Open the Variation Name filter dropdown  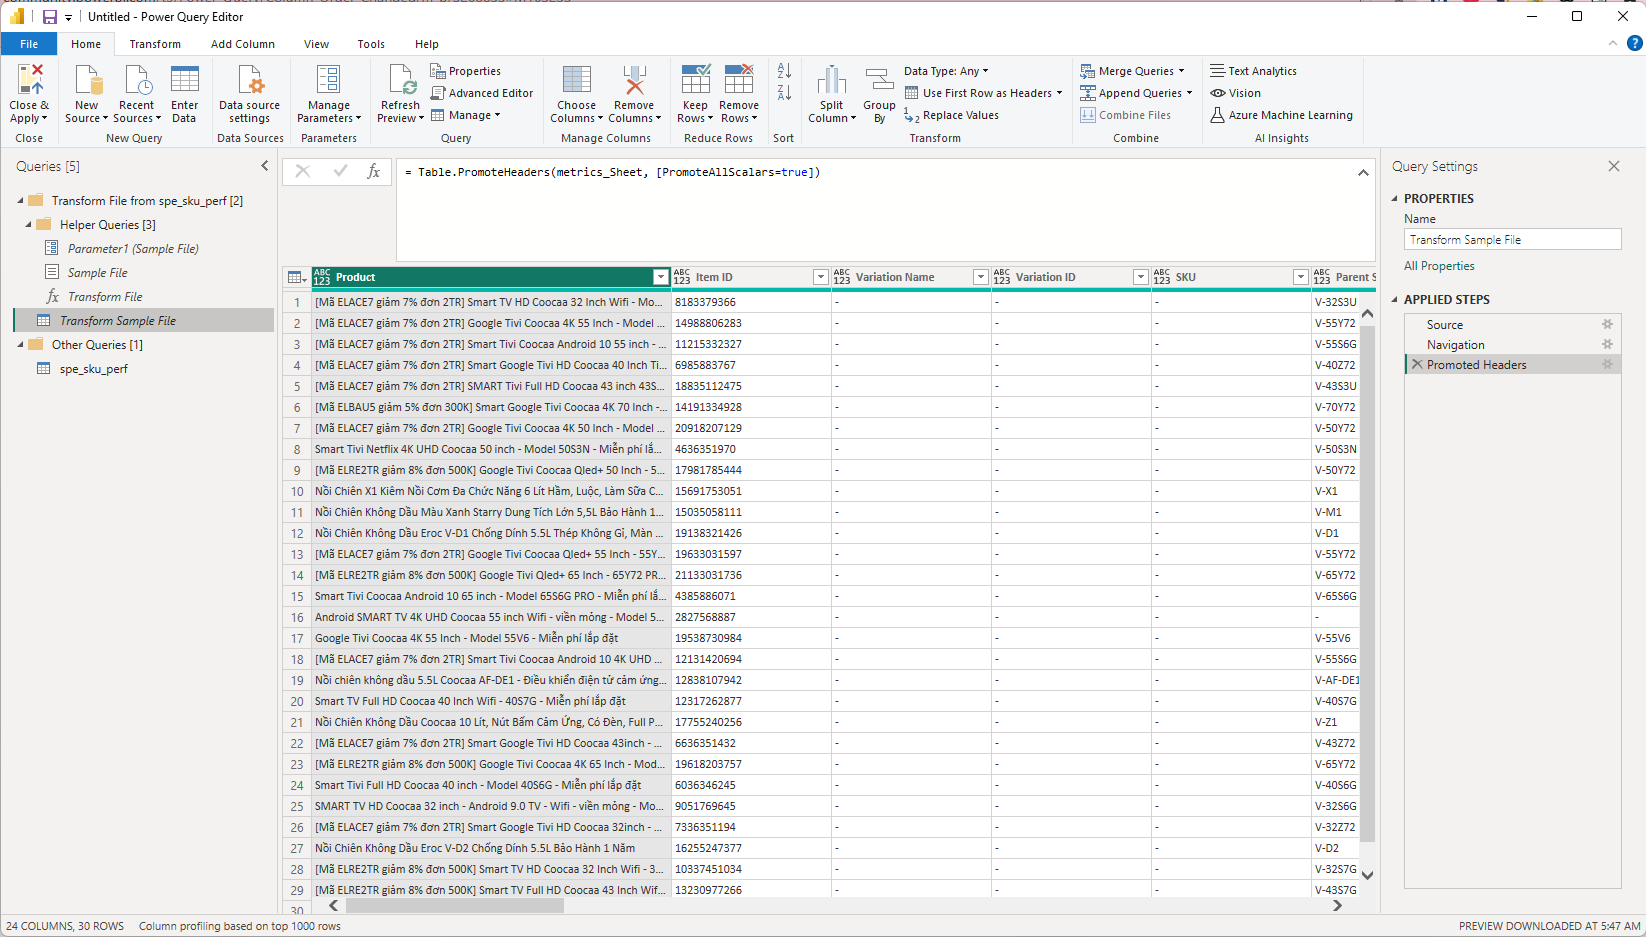pyautogui.click(x=980, y=277)
